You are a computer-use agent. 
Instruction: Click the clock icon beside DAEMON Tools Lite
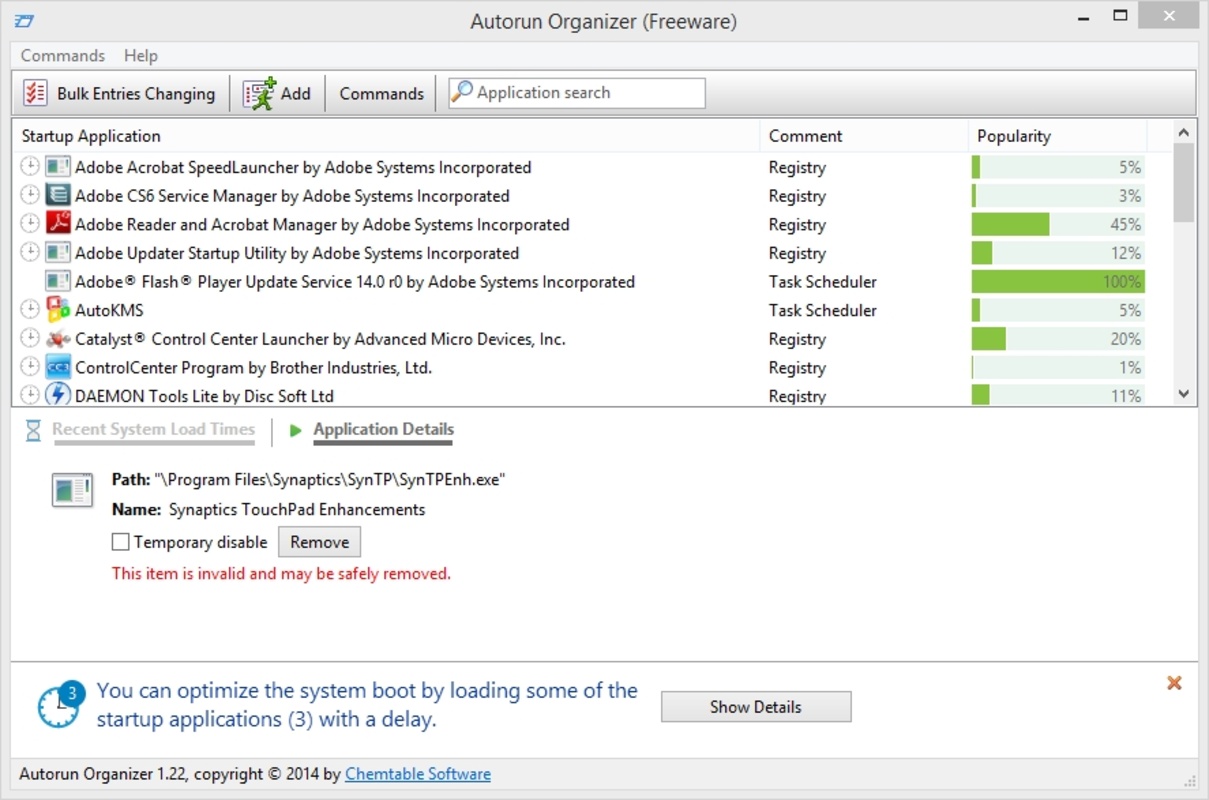30,395
